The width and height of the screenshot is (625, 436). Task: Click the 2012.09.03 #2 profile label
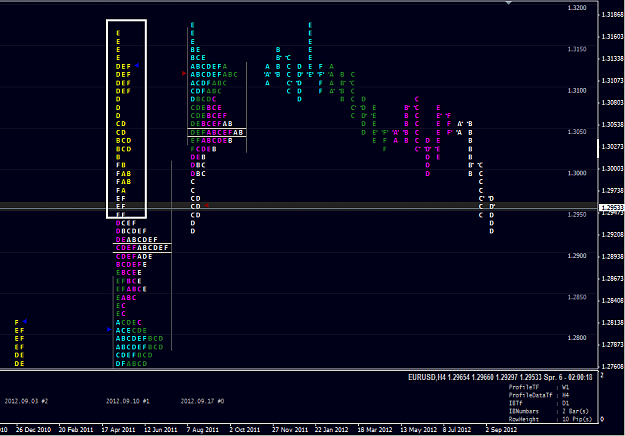(26, 401)
